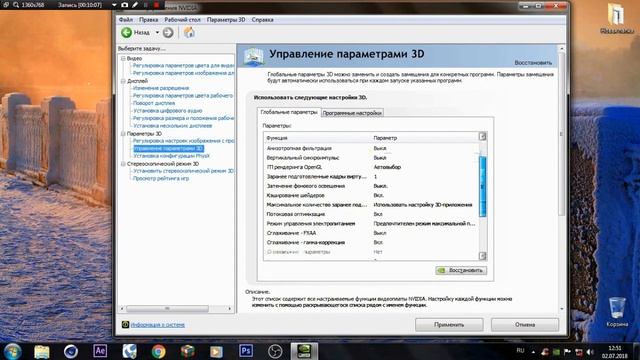Click the volume speaker tray icon

click(x=590, y=352)
